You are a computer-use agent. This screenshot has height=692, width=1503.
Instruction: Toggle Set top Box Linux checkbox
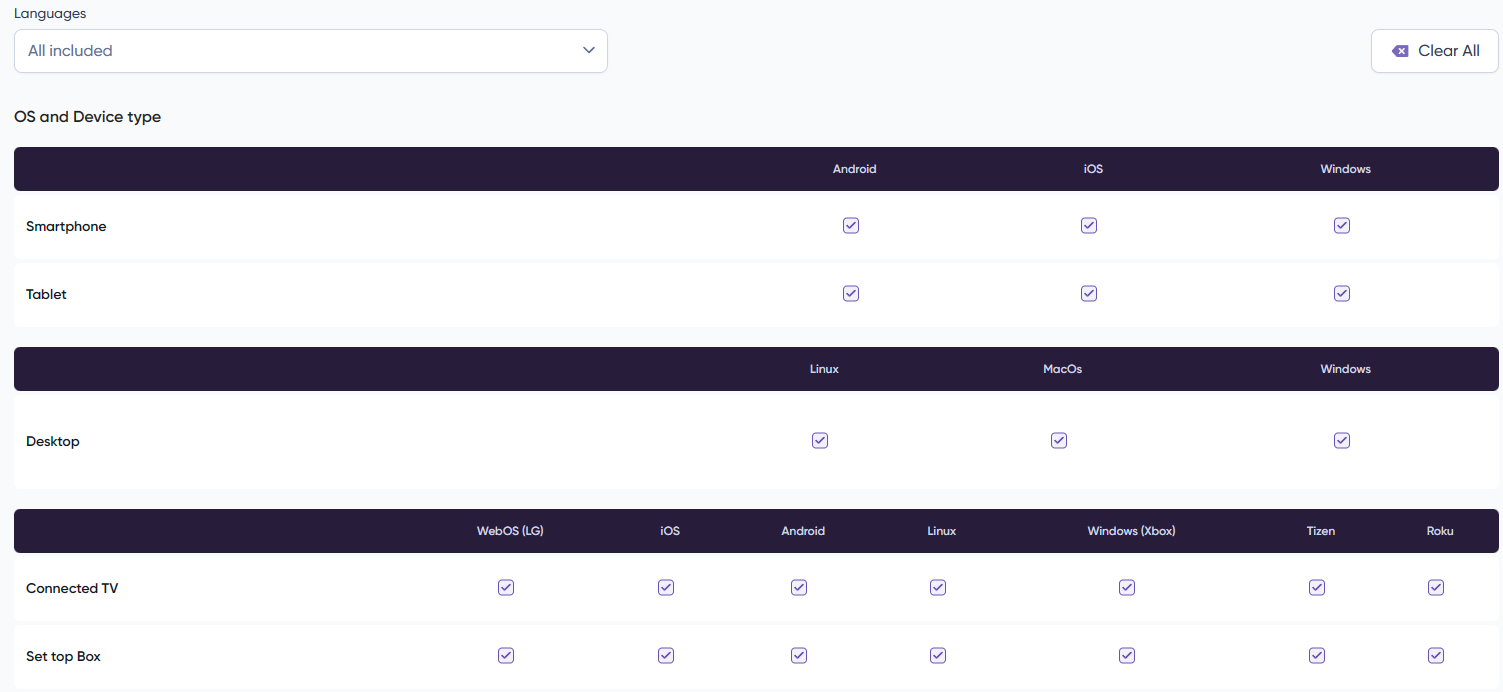coord(938,656)
